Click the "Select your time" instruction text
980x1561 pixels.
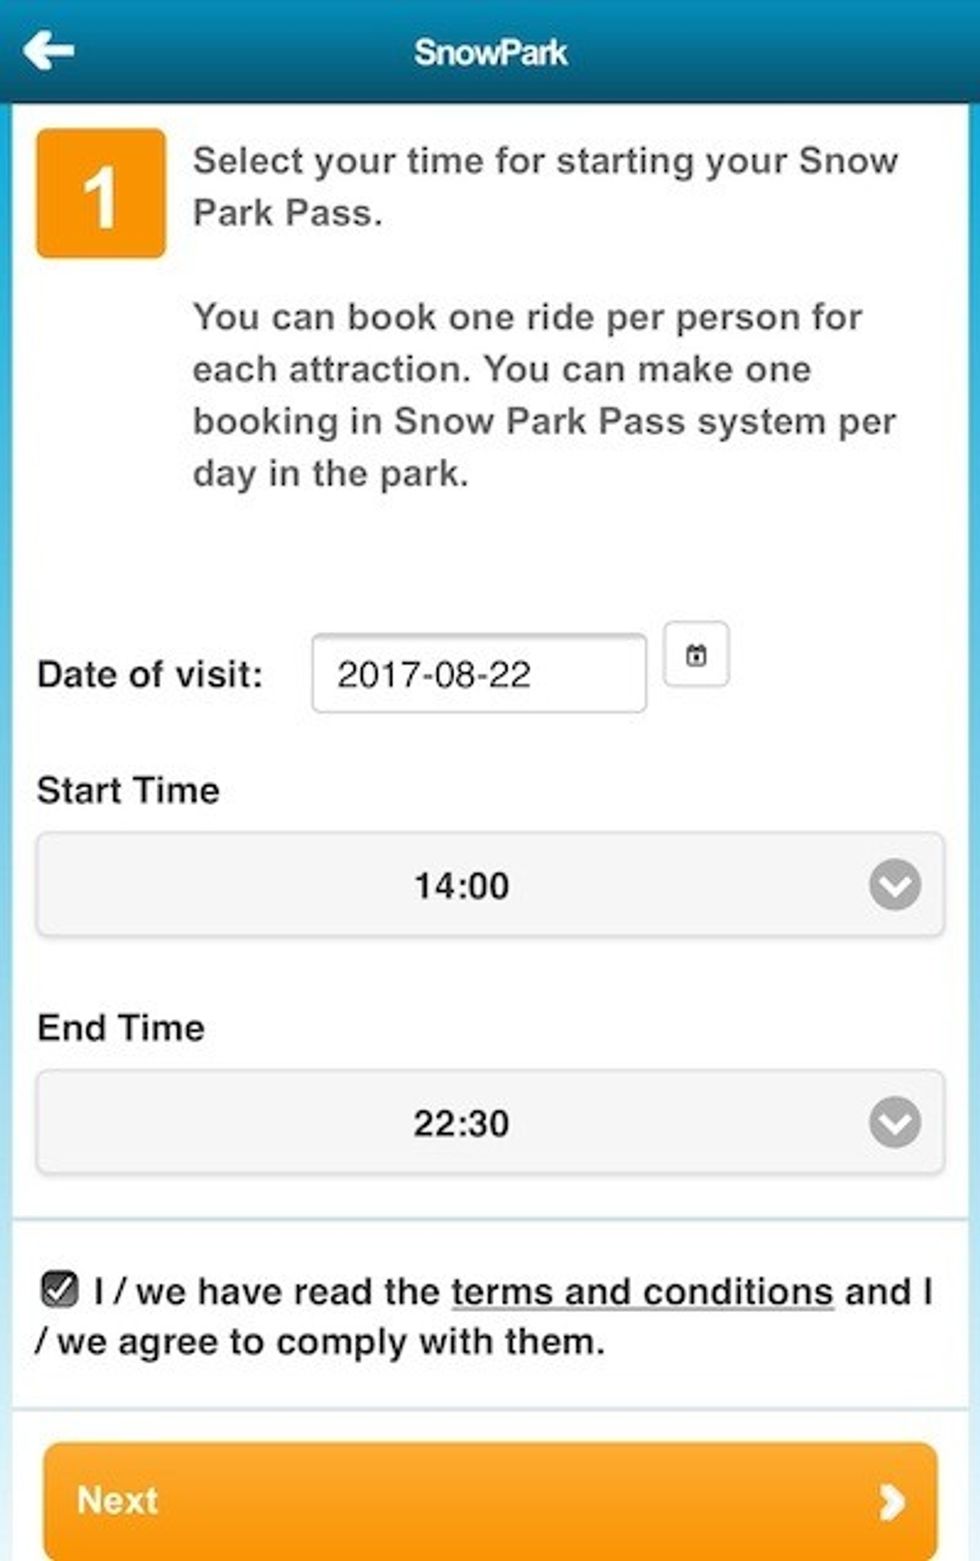[545, 186]
